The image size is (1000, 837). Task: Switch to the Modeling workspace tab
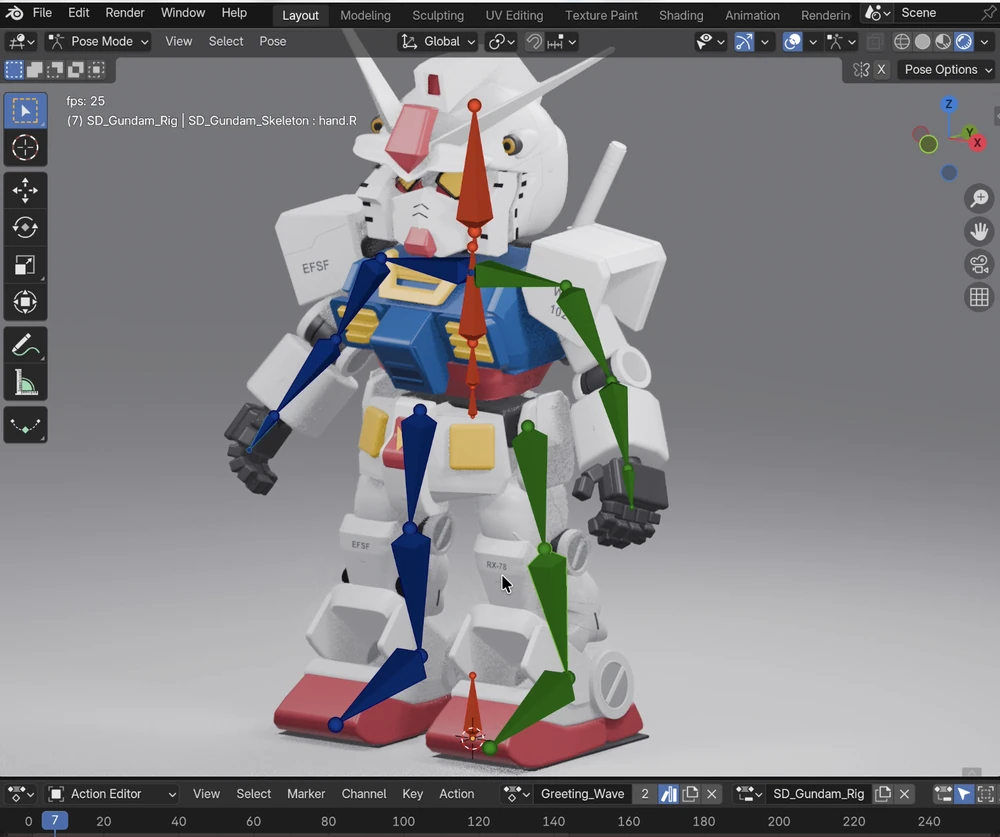pos(365,15)
